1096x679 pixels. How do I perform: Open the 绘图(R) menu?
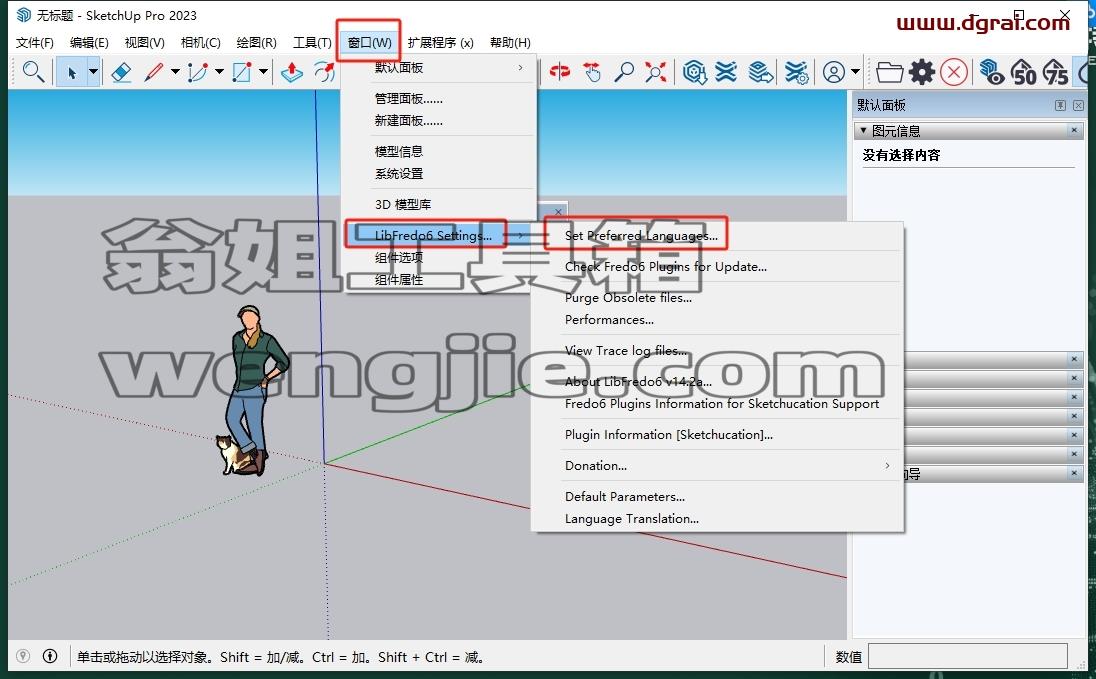pyautogui.click(x=256, y=43)
